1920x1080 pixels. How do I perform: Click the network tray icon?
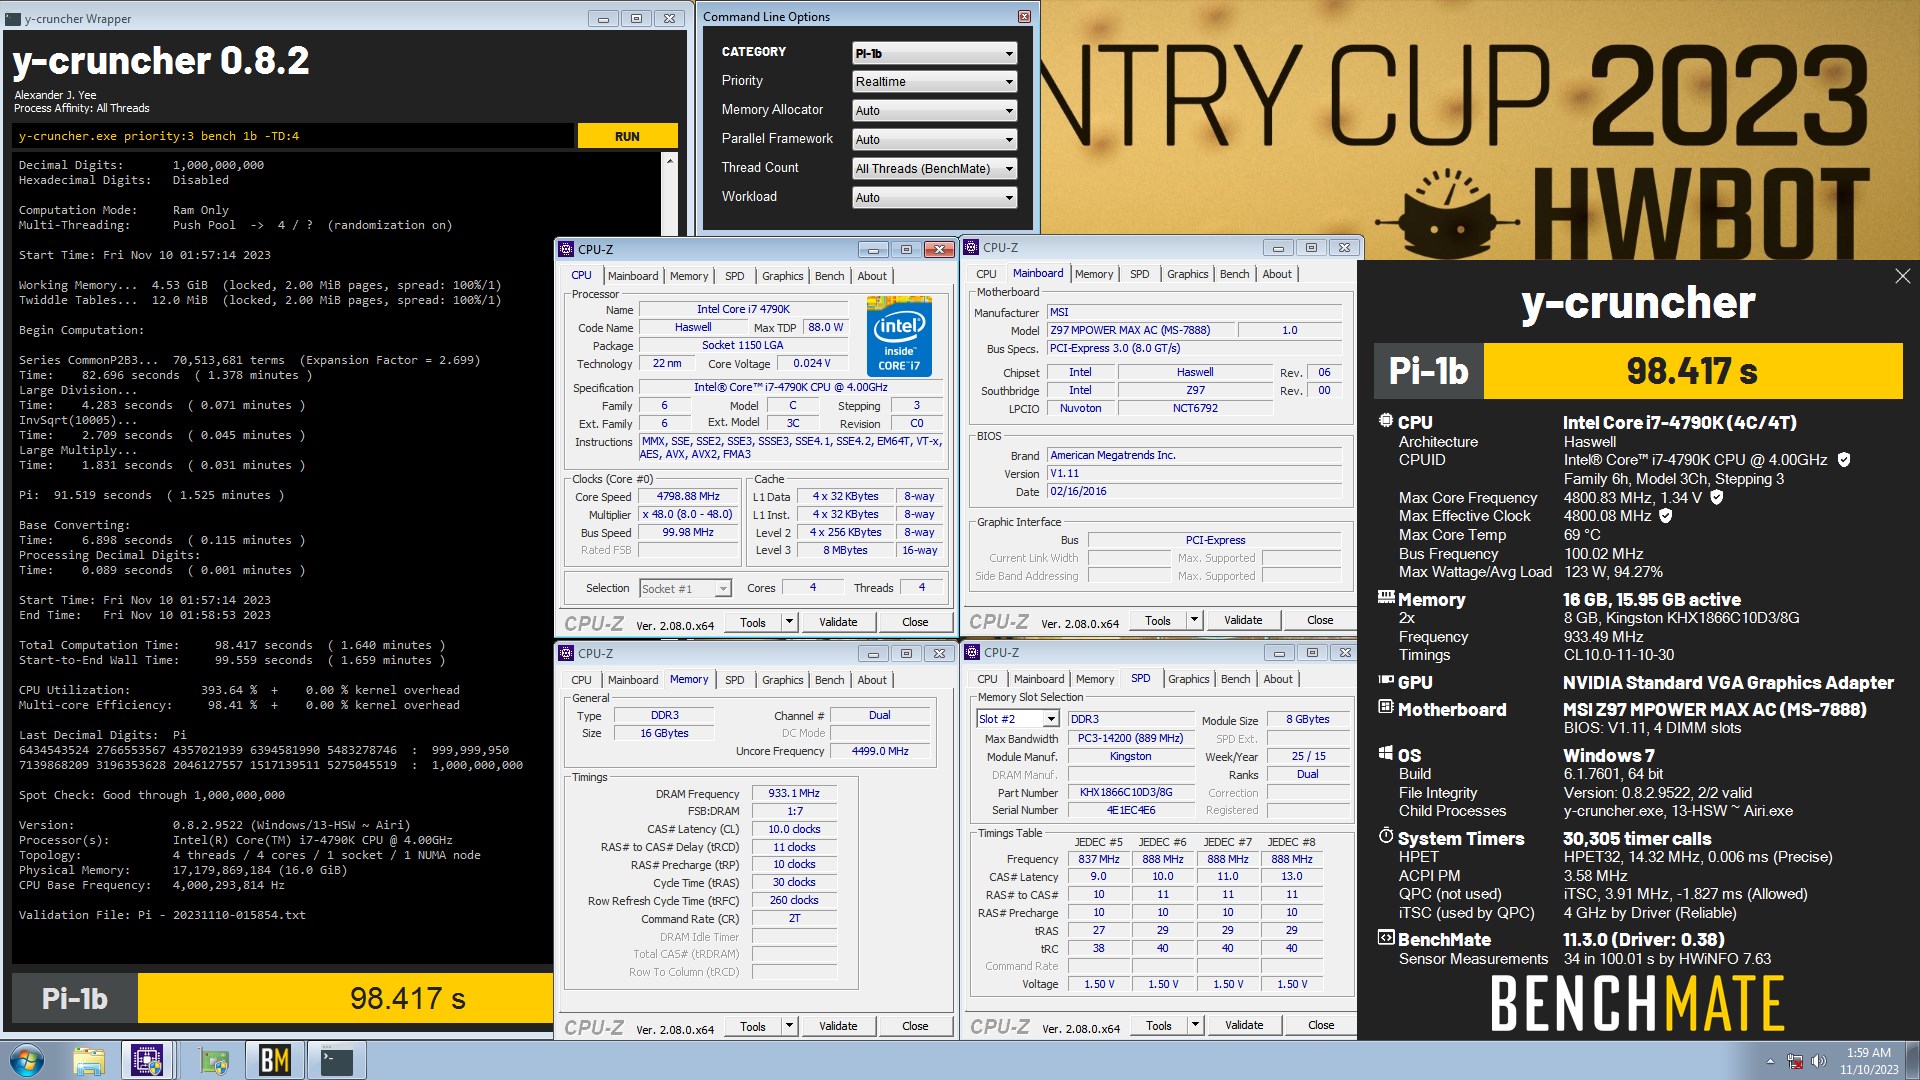coord(1795,1061)
